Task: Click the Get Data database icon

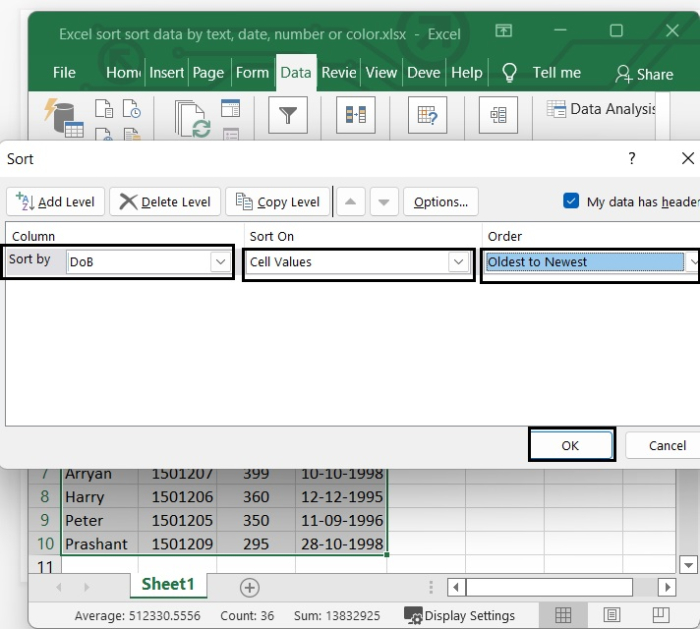Action: [65, 116]
